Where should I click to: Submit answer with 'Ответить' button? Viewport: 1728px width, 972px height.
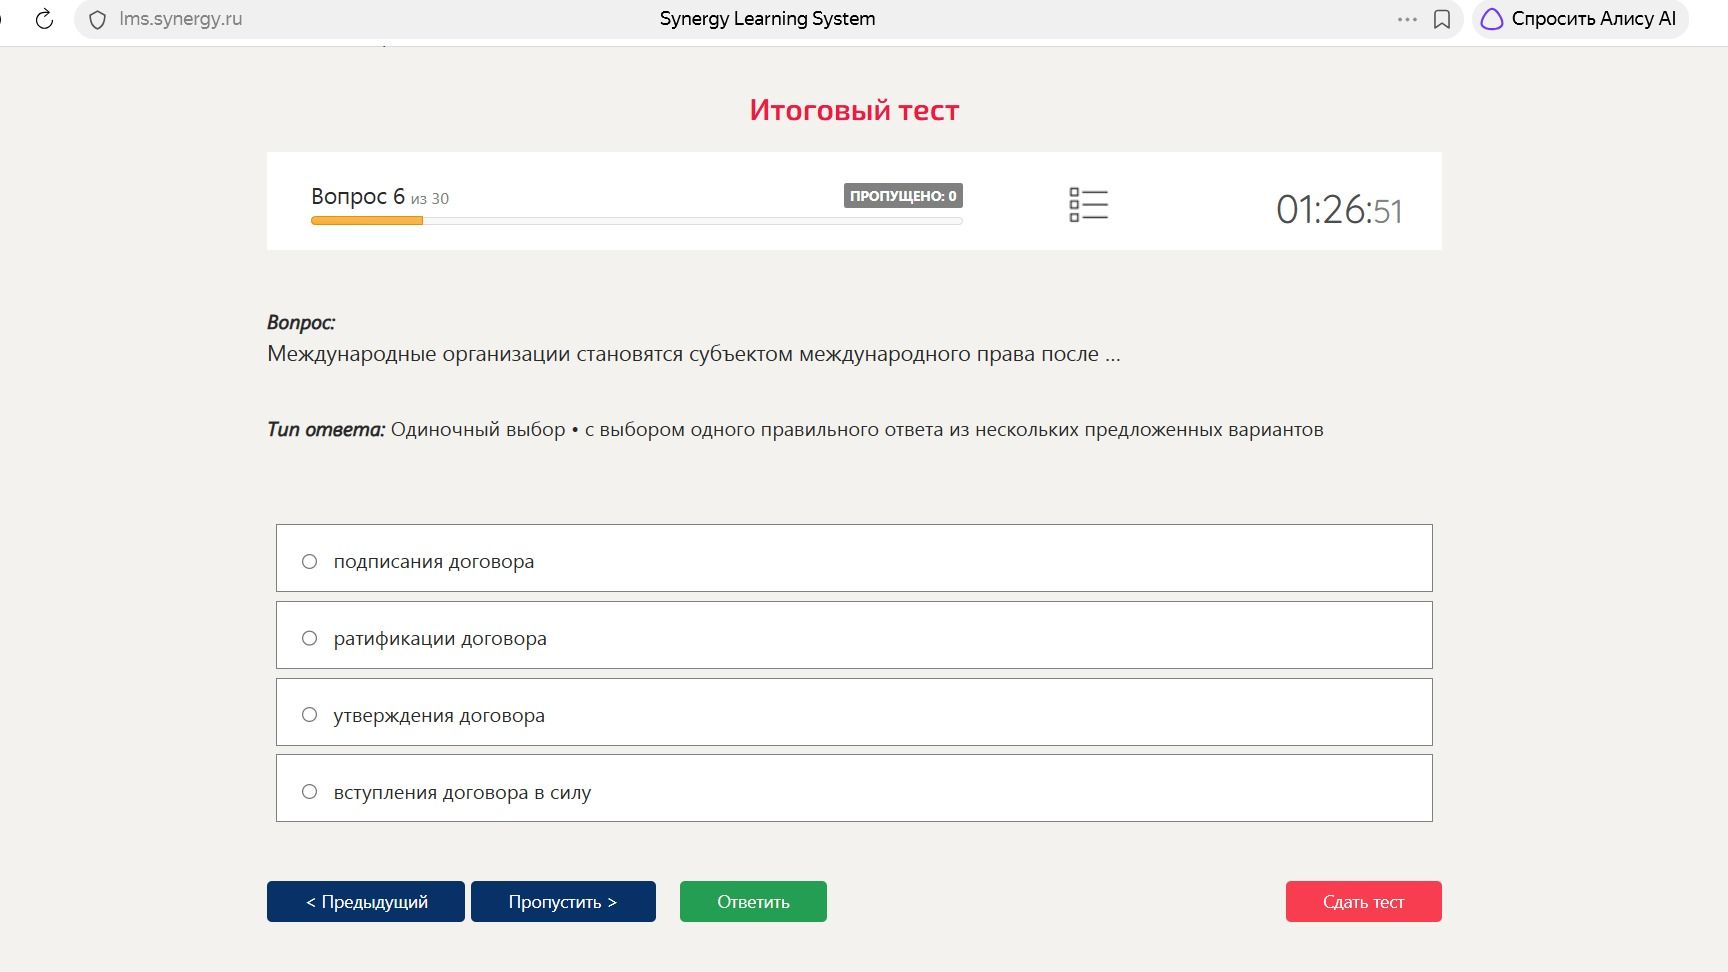tap(753, 901)
